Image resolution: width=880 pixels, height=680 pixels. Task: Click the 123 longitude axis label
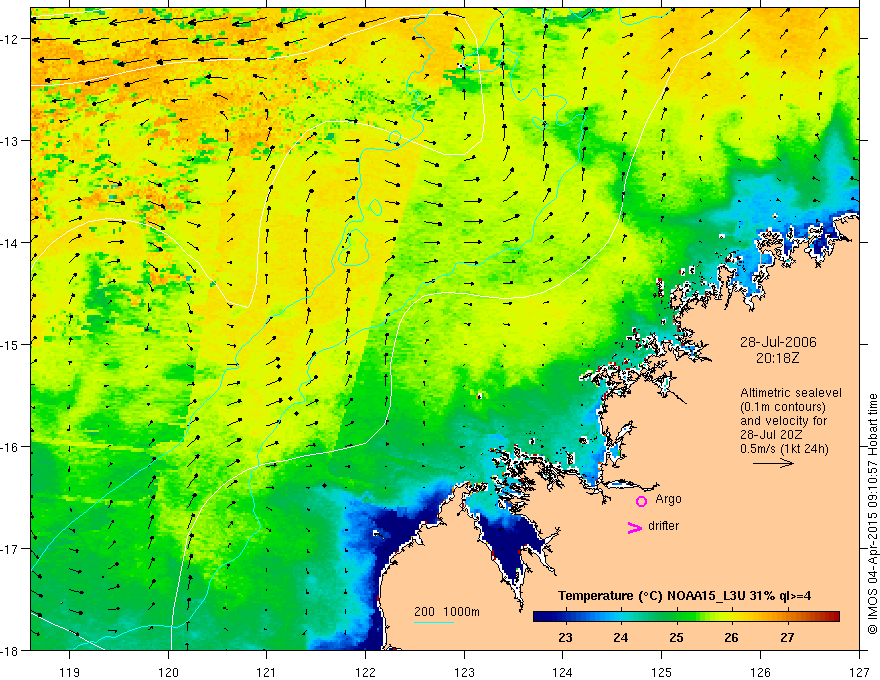click(x=464, y=672)
